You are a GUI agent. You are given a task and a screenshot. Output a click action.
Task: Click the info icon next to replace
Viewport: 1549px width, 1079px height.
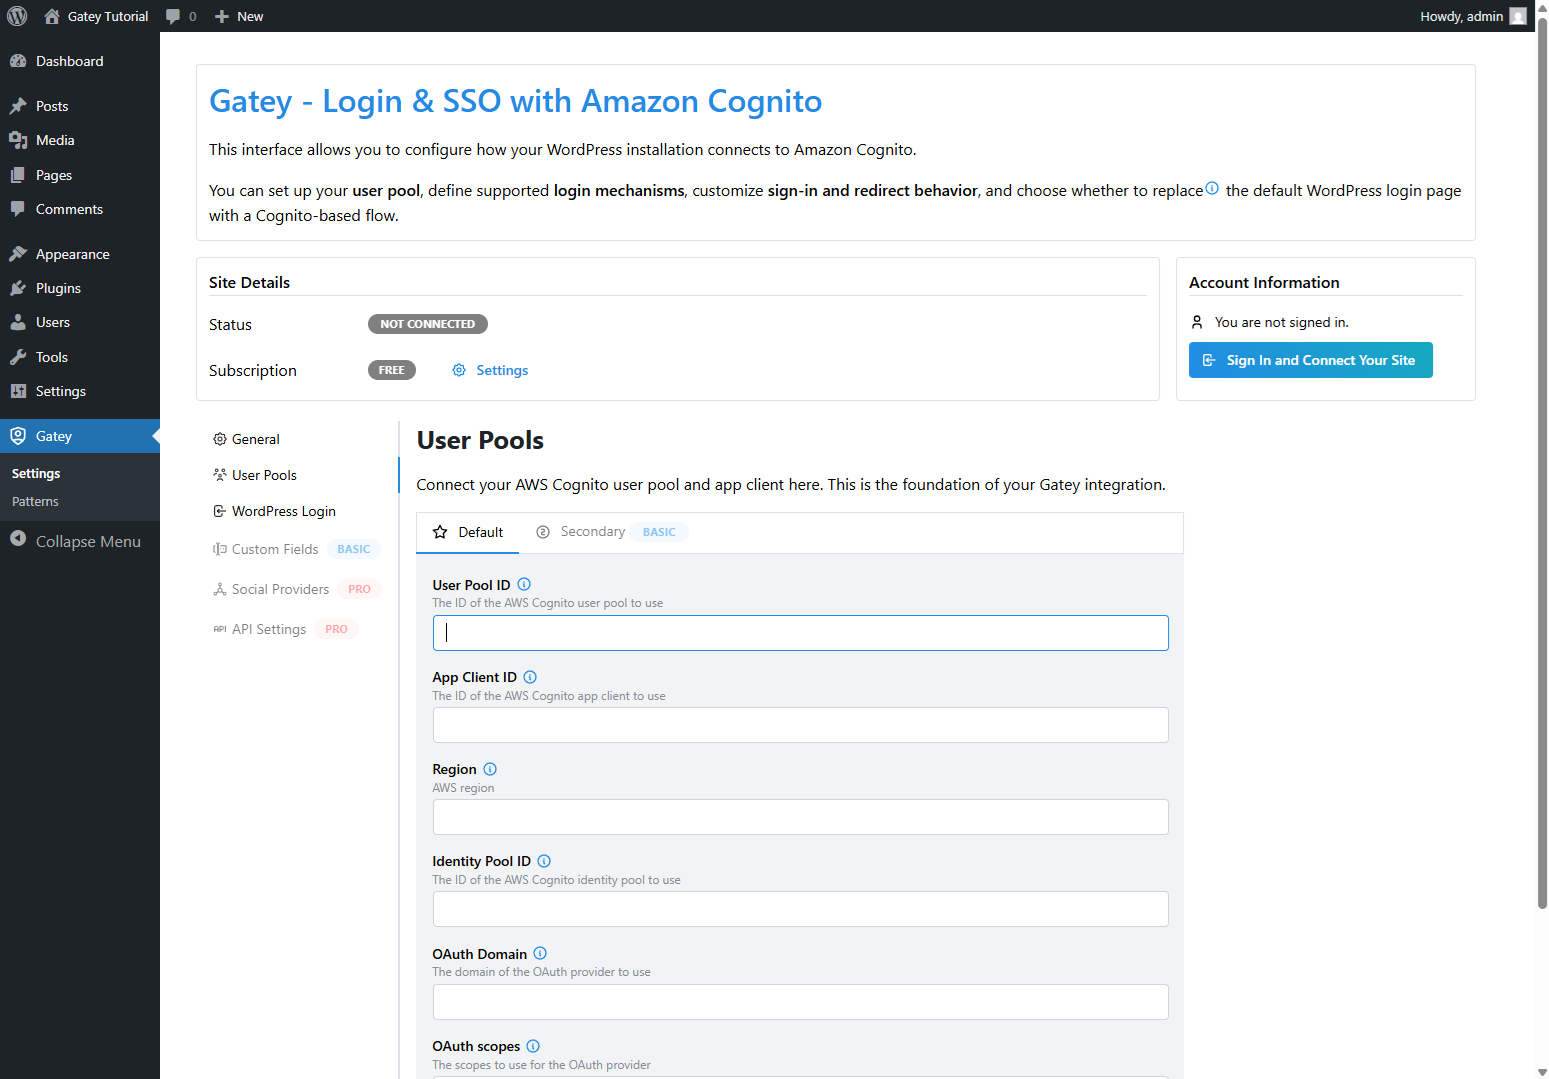coord(1212,188)
